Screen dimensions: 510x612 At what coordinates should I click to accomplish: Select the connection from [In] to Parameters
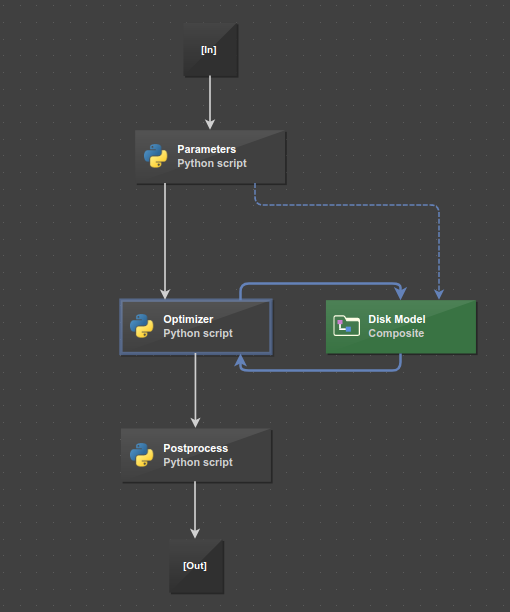pyautogui.click(x=210, y=102)
